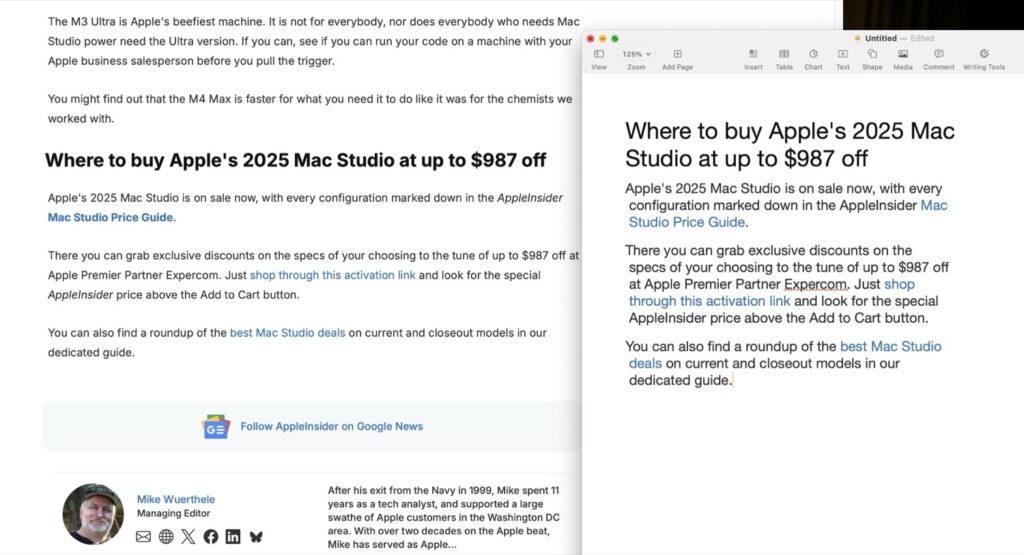Viewport: 1024px width, 555px height.
Task: Place cursor after 'dedicated guide.' in Pages
Action: (x=732, y=381)
